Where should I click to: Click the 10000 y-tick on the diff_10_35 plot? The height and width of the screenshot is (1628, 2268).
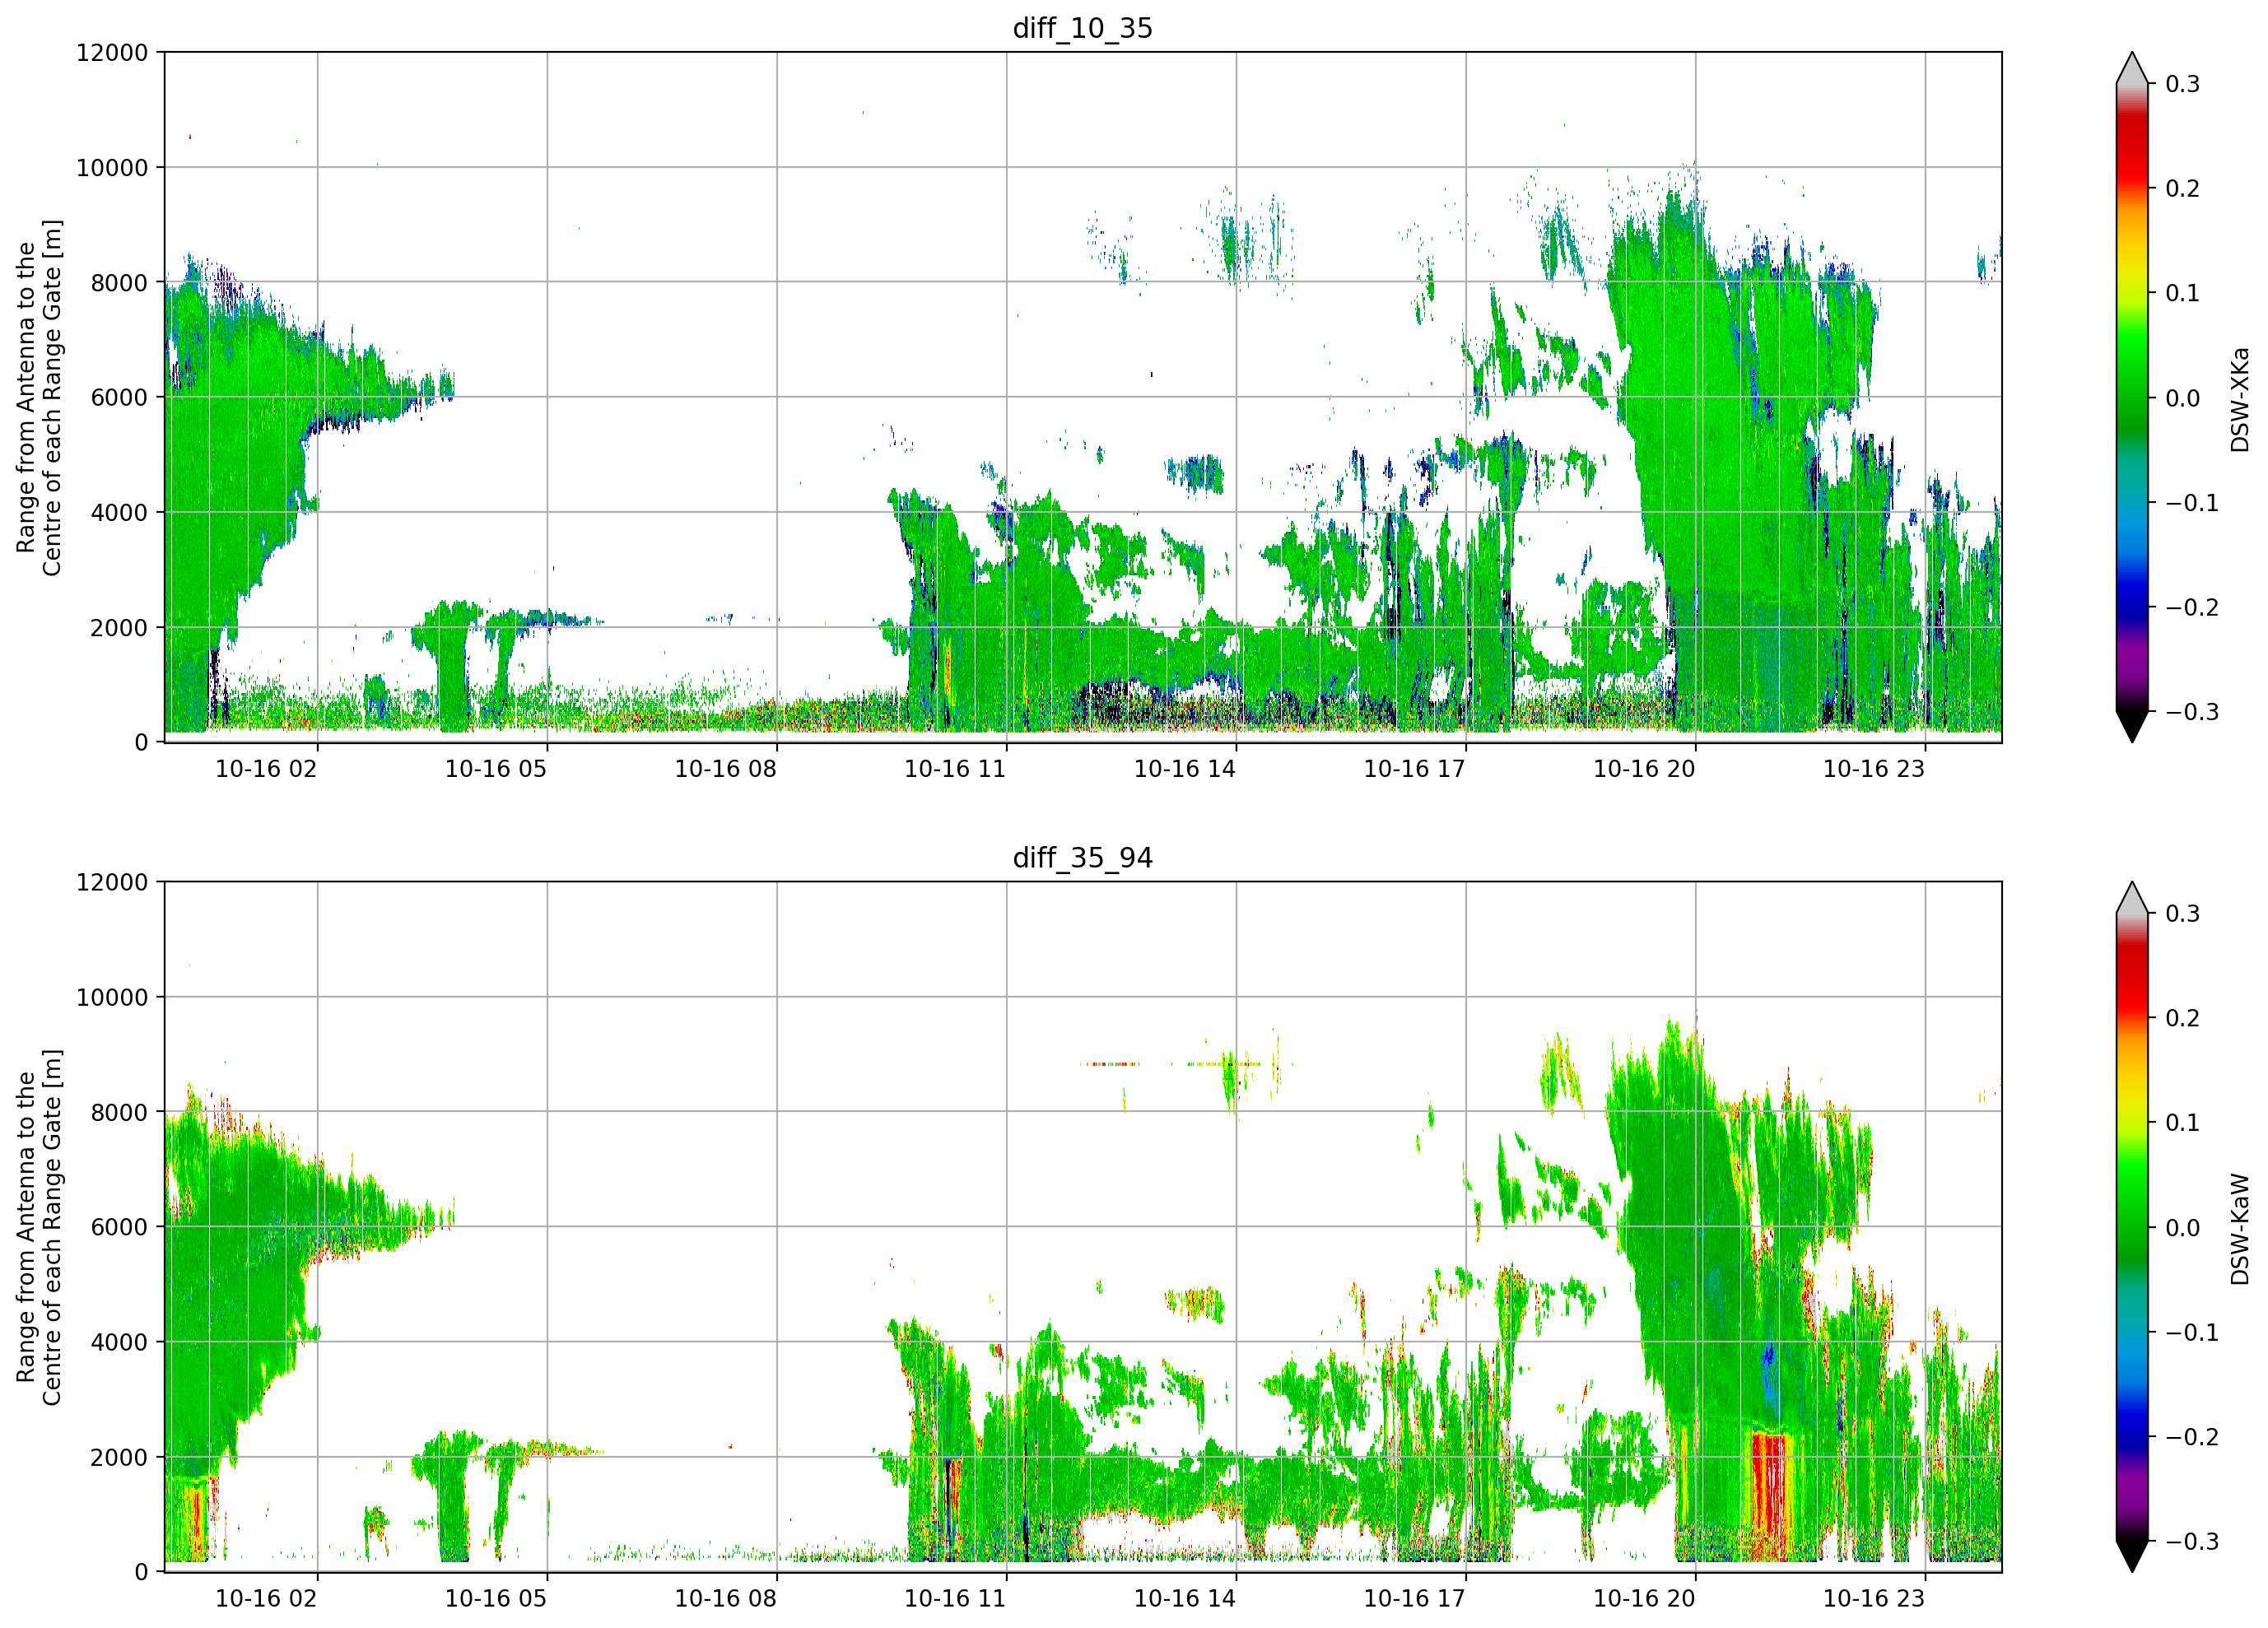[112, 168]
